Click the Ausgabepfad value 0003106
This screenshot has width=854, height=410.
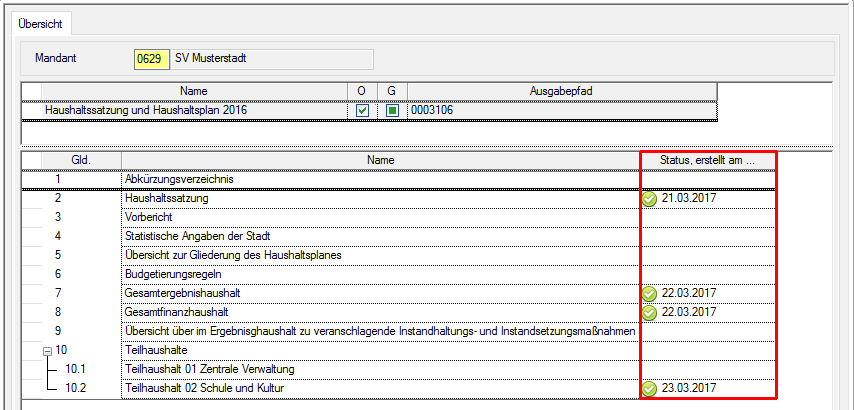click(432, 110)
